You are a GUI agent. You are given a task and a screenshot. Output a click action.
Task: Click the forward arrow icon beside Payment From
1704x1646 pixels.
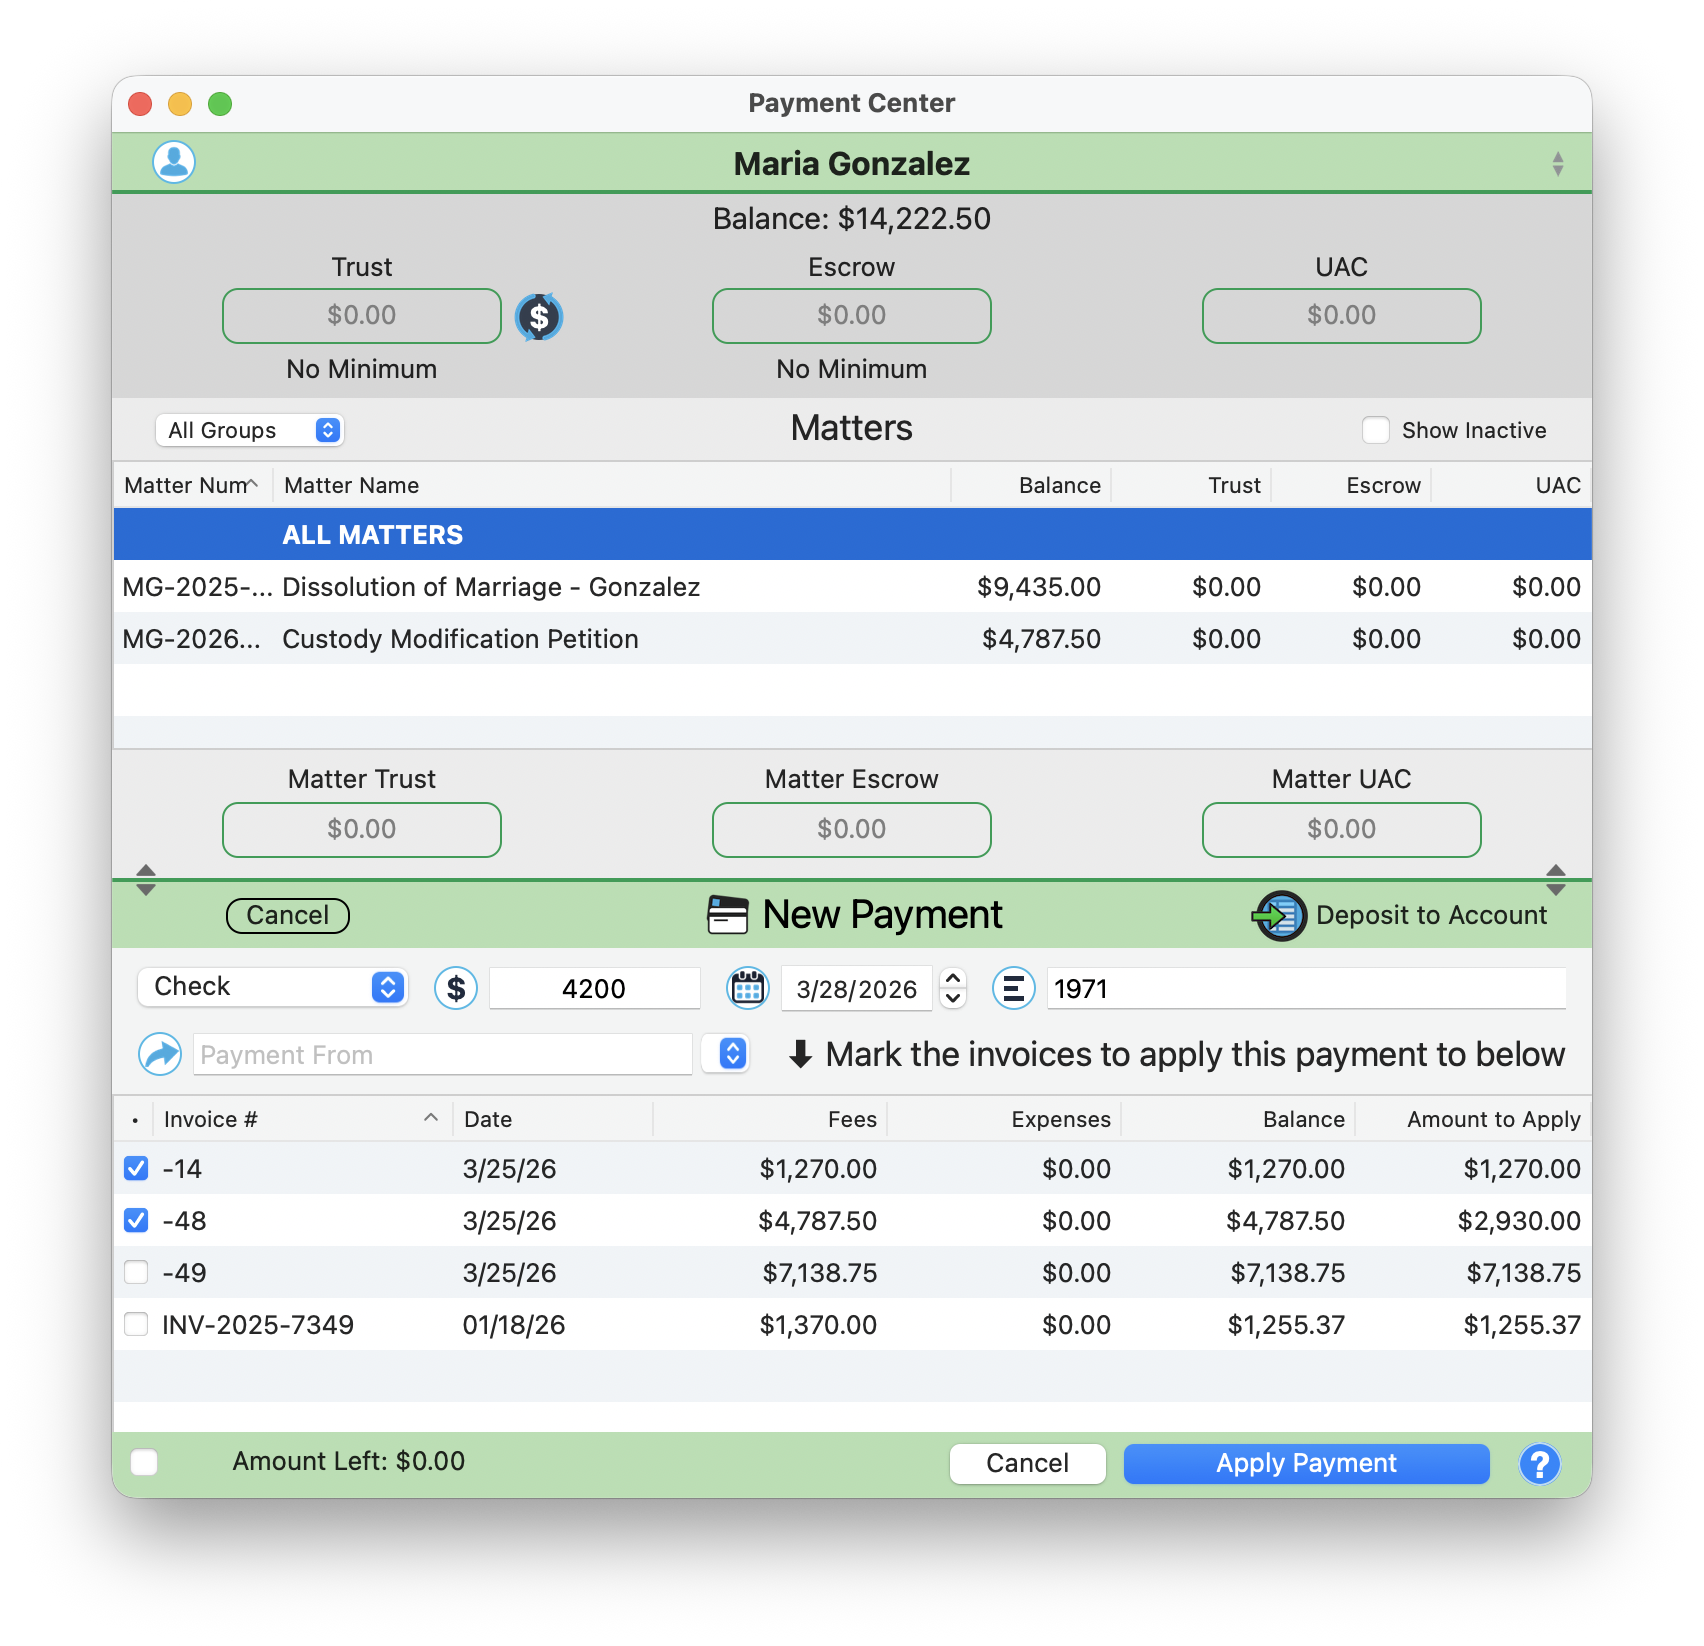[159, 1053]
